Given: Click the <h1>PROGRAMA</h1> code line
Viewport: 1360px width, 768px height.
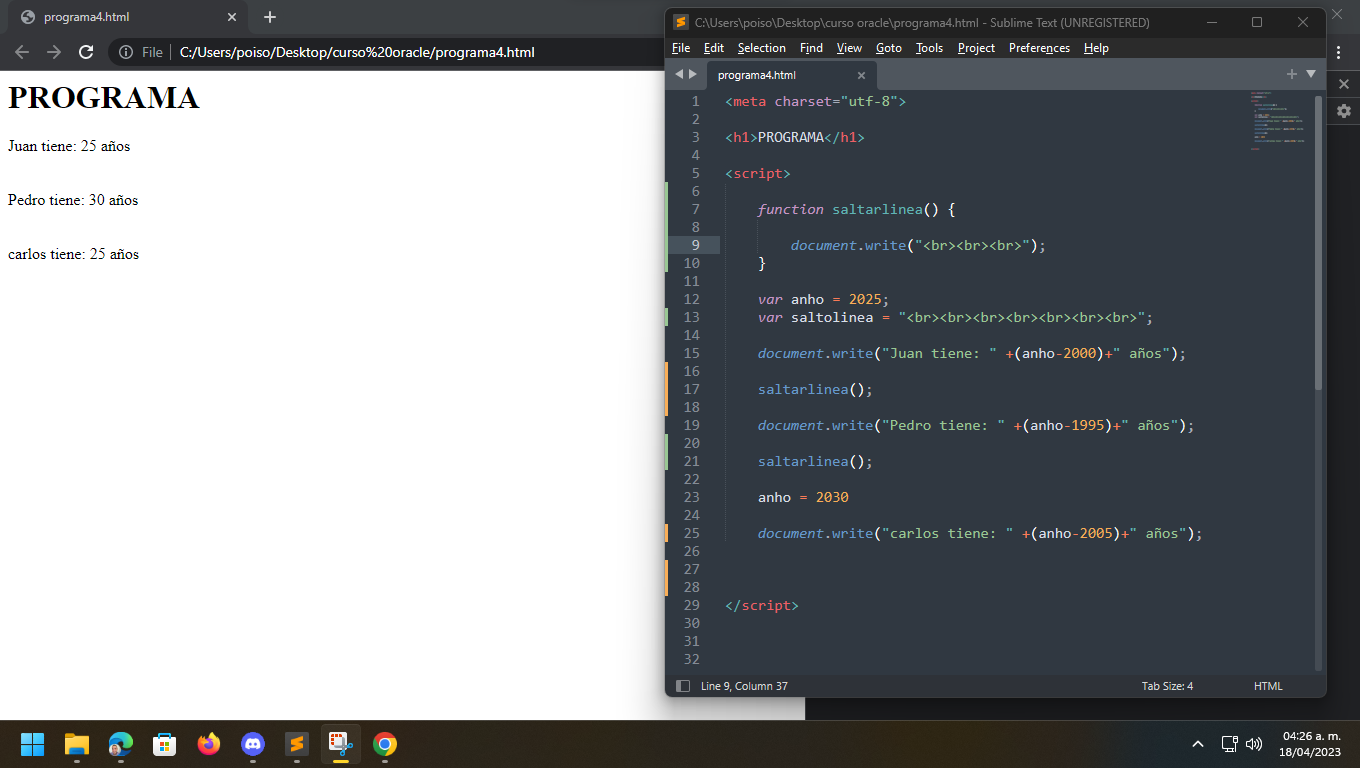Looking at the screenshot, I should [x=795, y=137].
